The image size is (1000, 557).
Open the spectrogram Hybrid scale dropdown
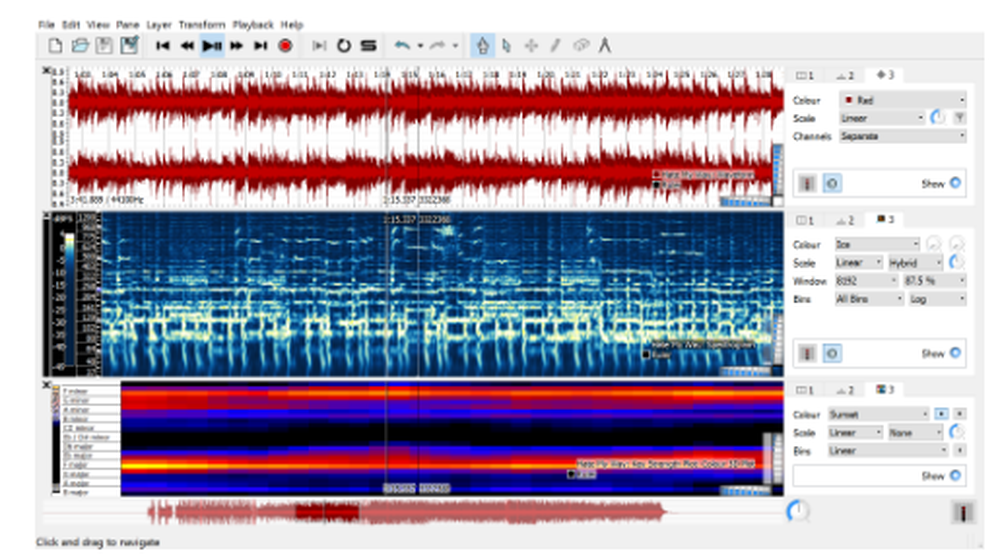[915, 262]
